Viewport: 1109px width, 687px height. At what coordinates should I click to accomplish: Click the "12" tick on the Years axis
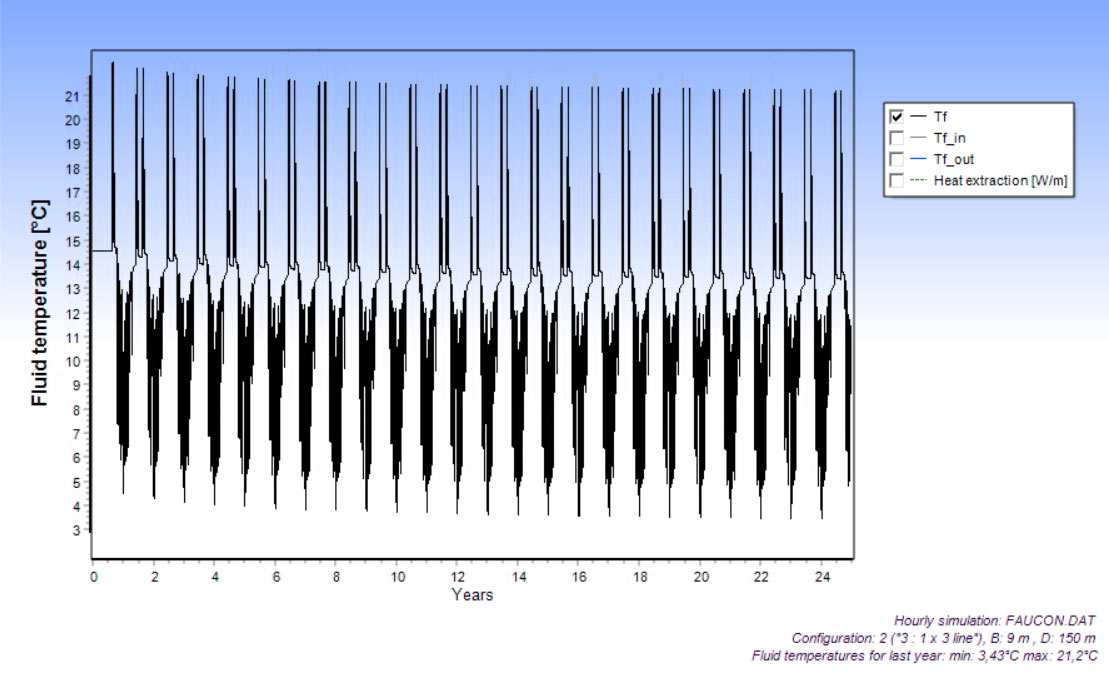pyautogui.click(x=458, y=577)
